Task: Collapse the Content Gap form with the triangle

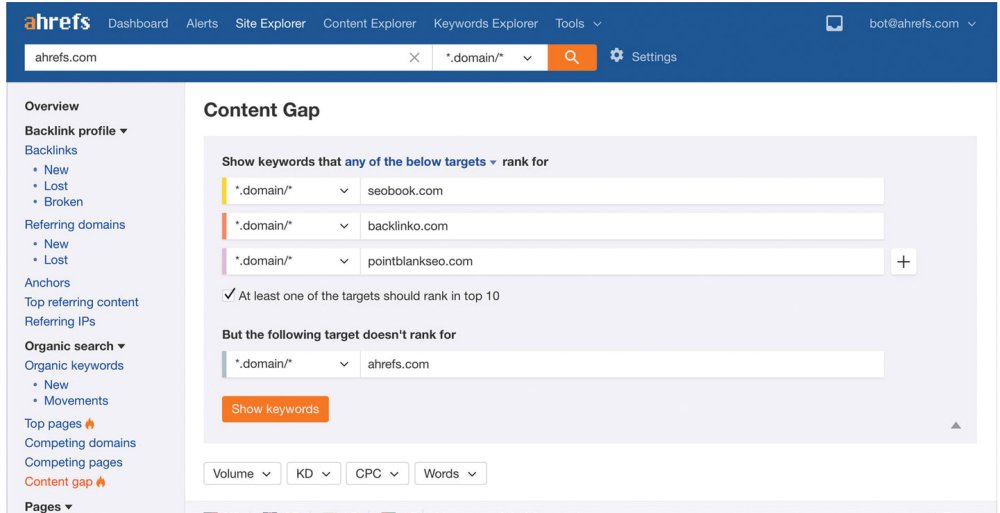Action: (955, 426)
